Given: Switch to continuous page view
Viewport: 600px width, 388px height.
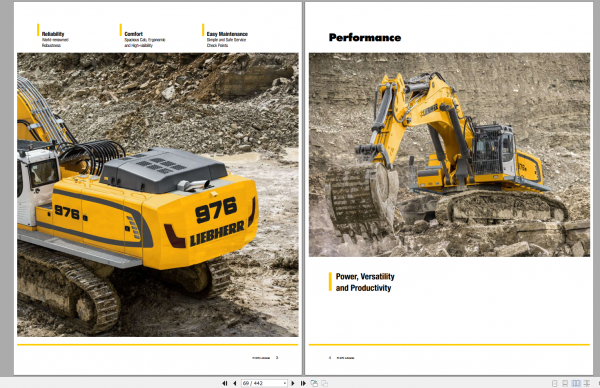Looking at the screenshot, I should tap(565, 383).
